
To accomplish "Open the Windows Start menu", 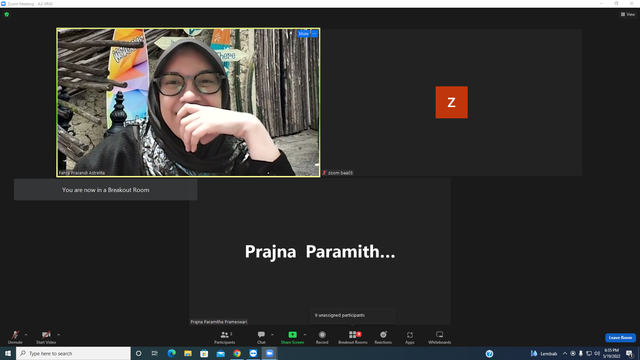I will (x=8, y=353).
